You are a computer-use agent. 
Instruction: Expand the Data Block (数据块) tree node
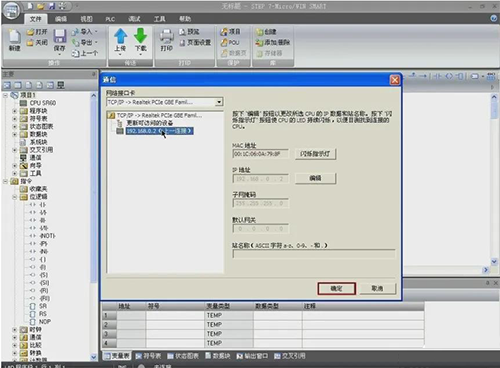pyautogui.click(x=14, y=134)
